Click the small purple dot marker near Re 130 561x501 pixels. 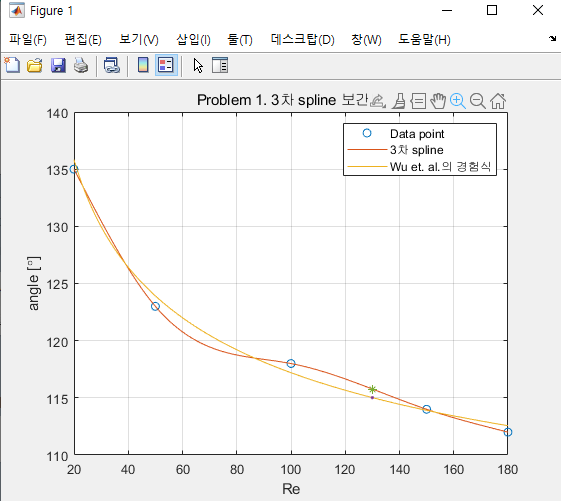point(372,397)
